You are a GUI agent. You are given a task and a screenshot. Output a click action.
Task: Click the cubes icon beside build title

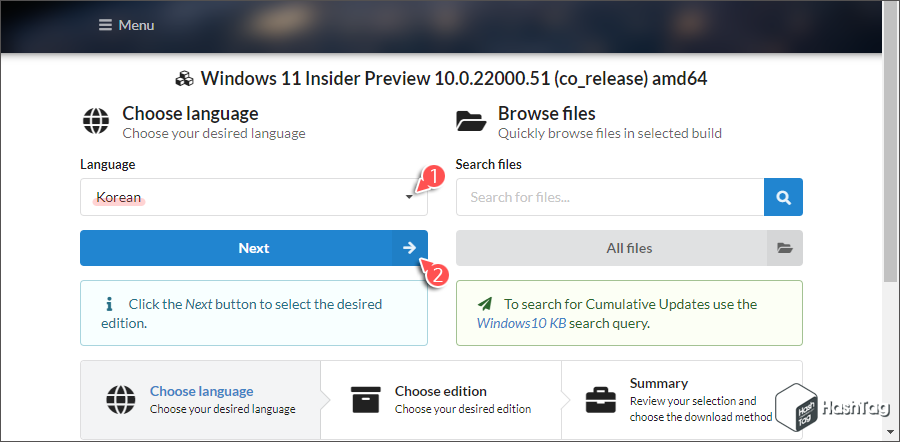[184, 79]
